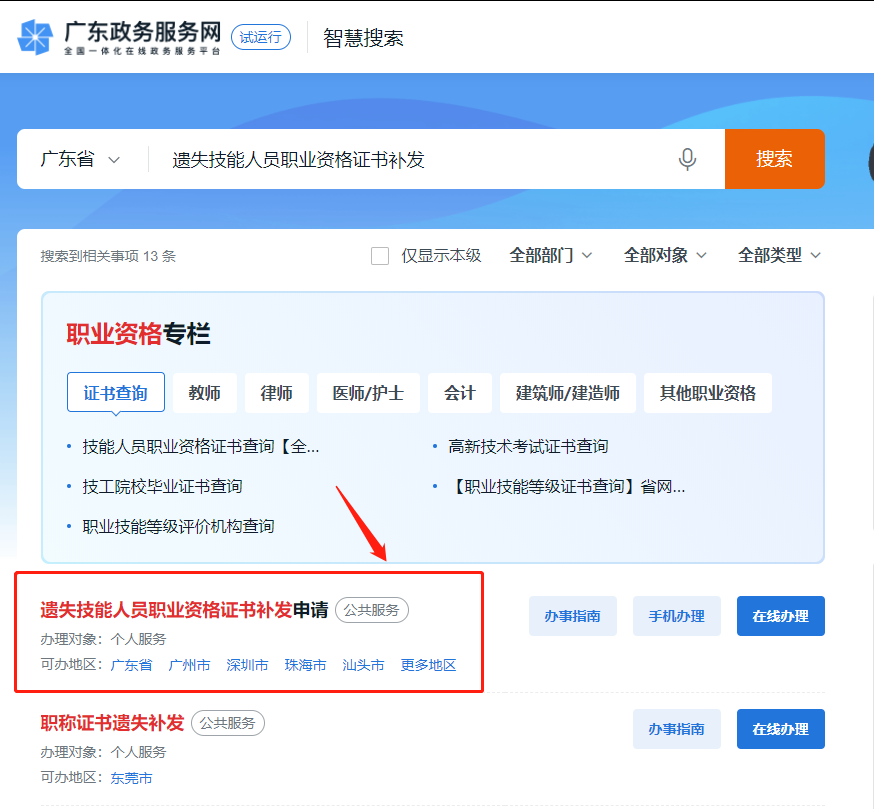Image resolution: width=874 pixels, height=809 pixels.
Task: Switch to the 建筑师/建造师 tab
Action: click(567, 393)
